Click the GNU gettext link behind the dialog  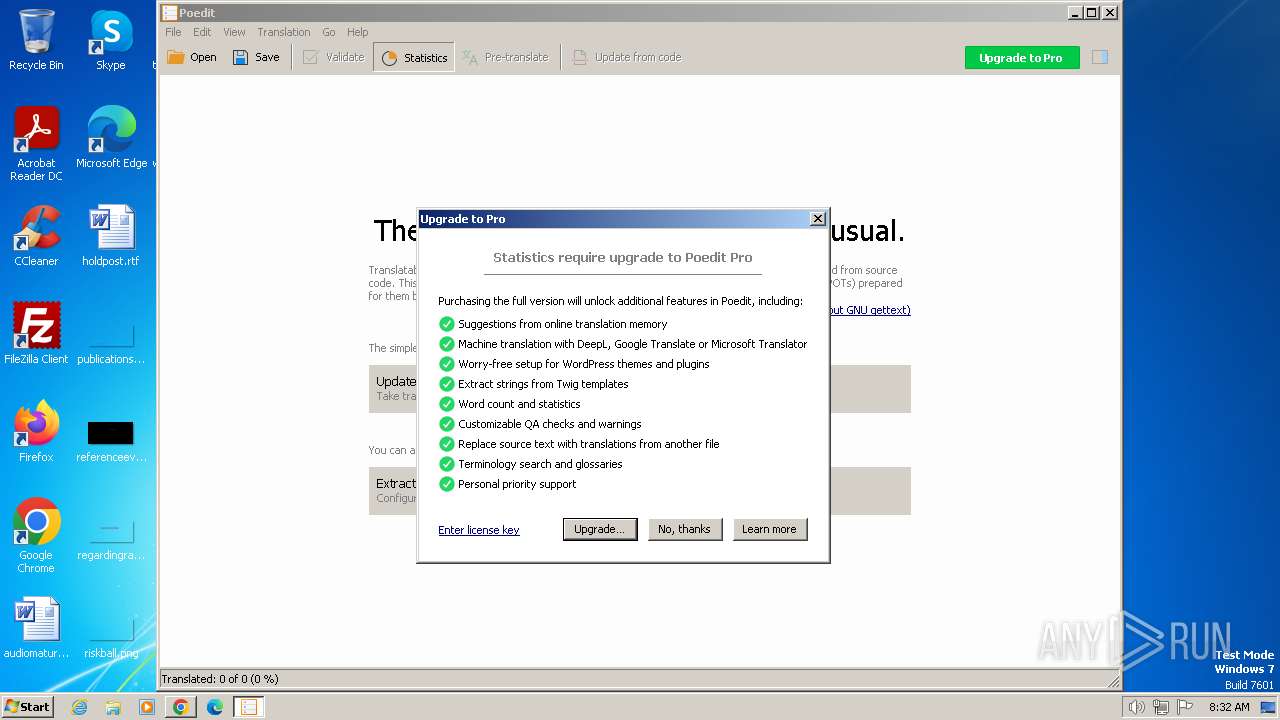(x=868, y=310)
